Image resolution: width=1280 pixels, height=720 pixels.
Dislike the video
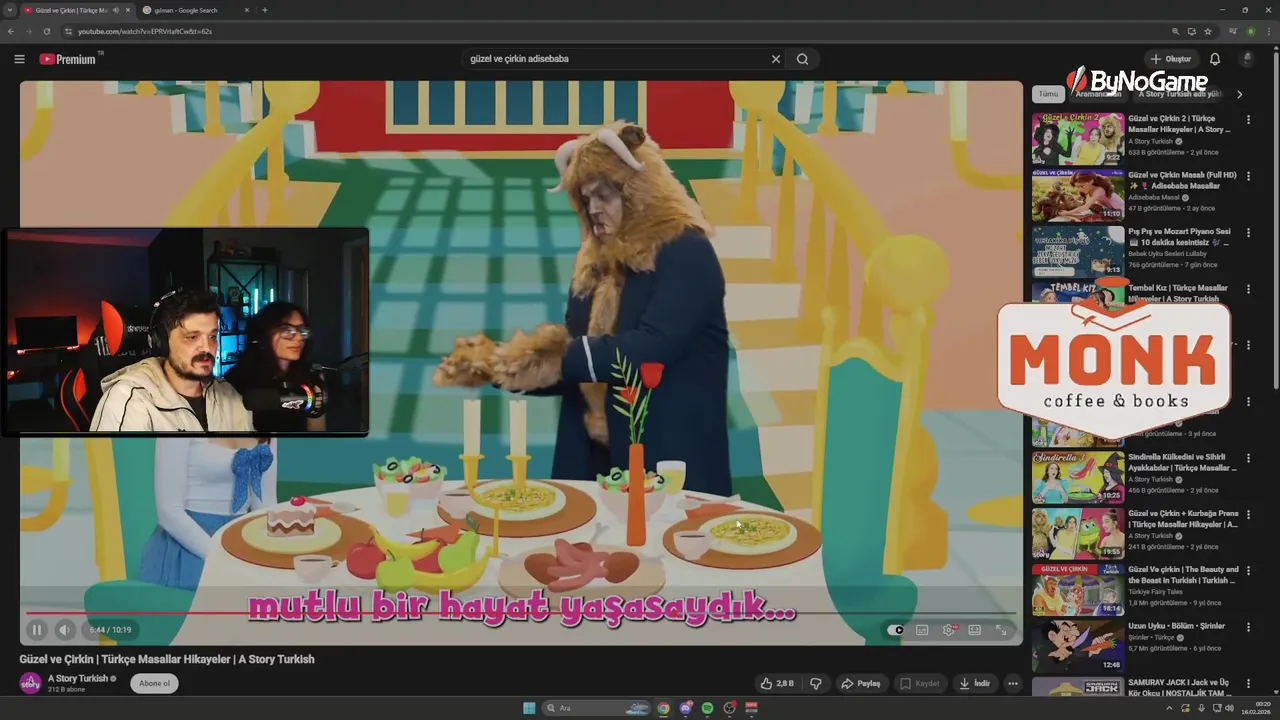click(816, 684)
